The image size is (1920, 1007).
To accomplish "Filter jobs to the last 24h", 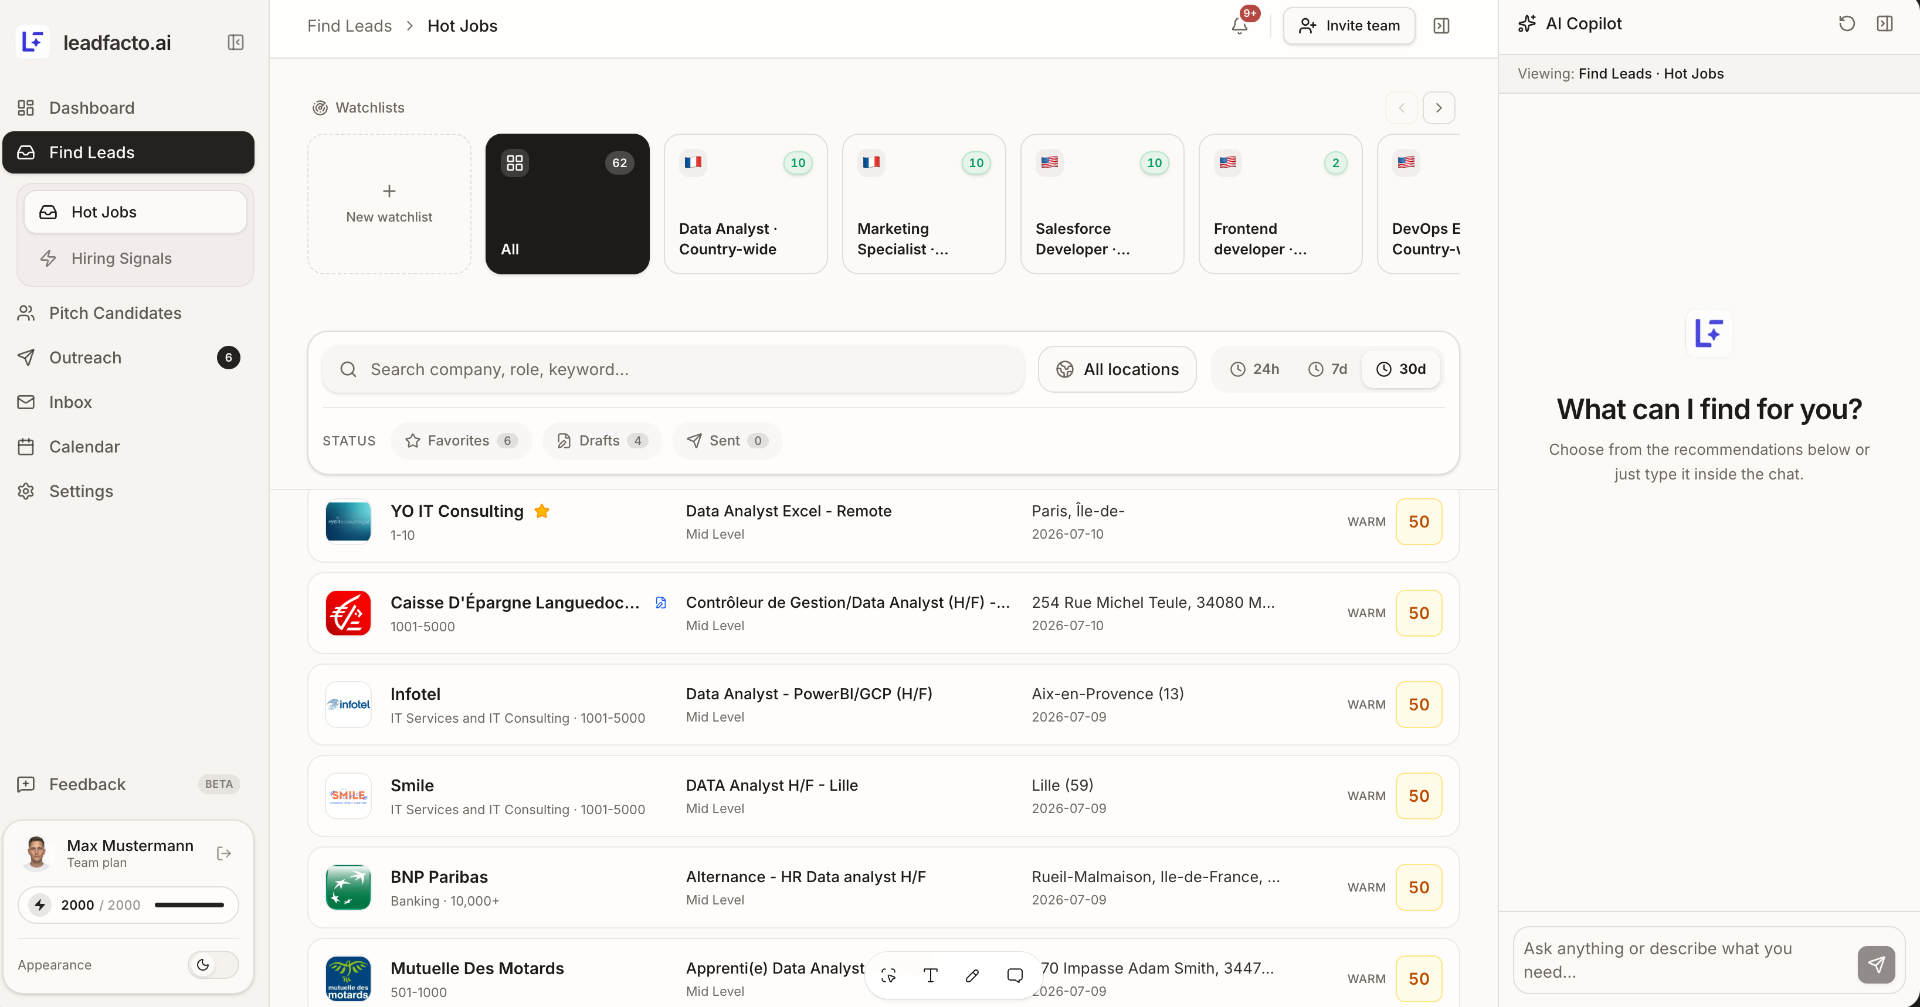I will tap(1254, 369).
